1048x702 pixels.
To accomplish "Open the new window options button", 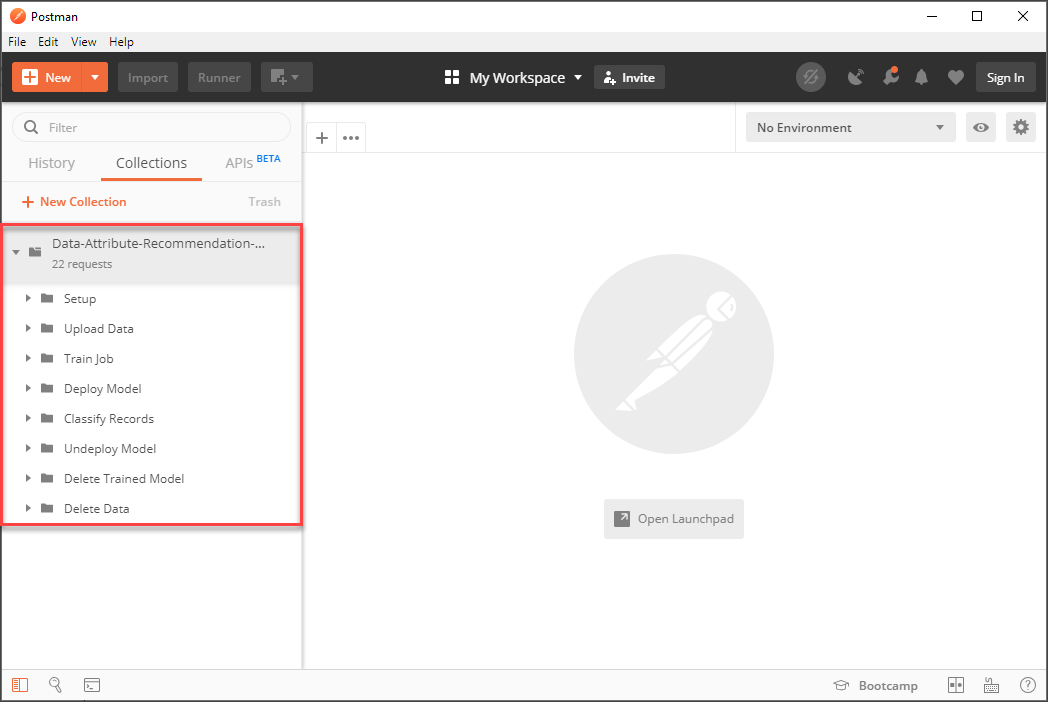I will [x=286, y=78].
